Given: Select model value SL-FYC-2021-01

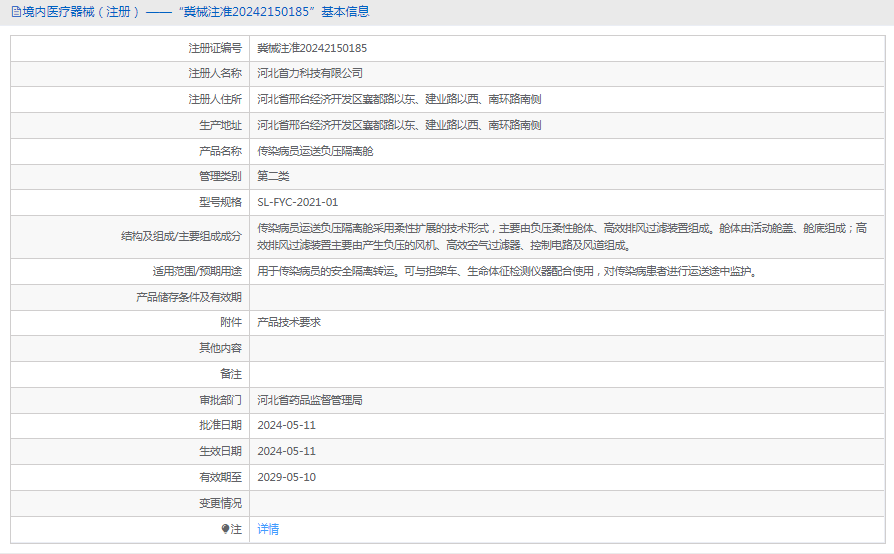Looking at the screenshot, I should point(298,202).
